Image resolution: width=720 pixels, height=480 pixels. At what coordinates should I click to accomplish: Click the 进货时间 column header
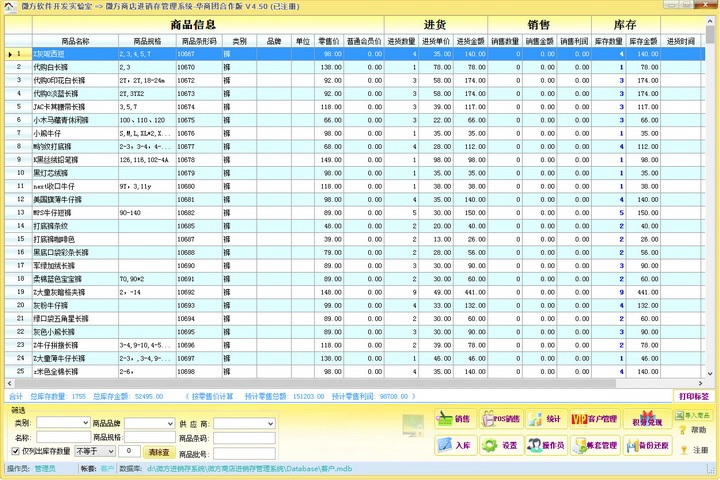pos(681,41)
